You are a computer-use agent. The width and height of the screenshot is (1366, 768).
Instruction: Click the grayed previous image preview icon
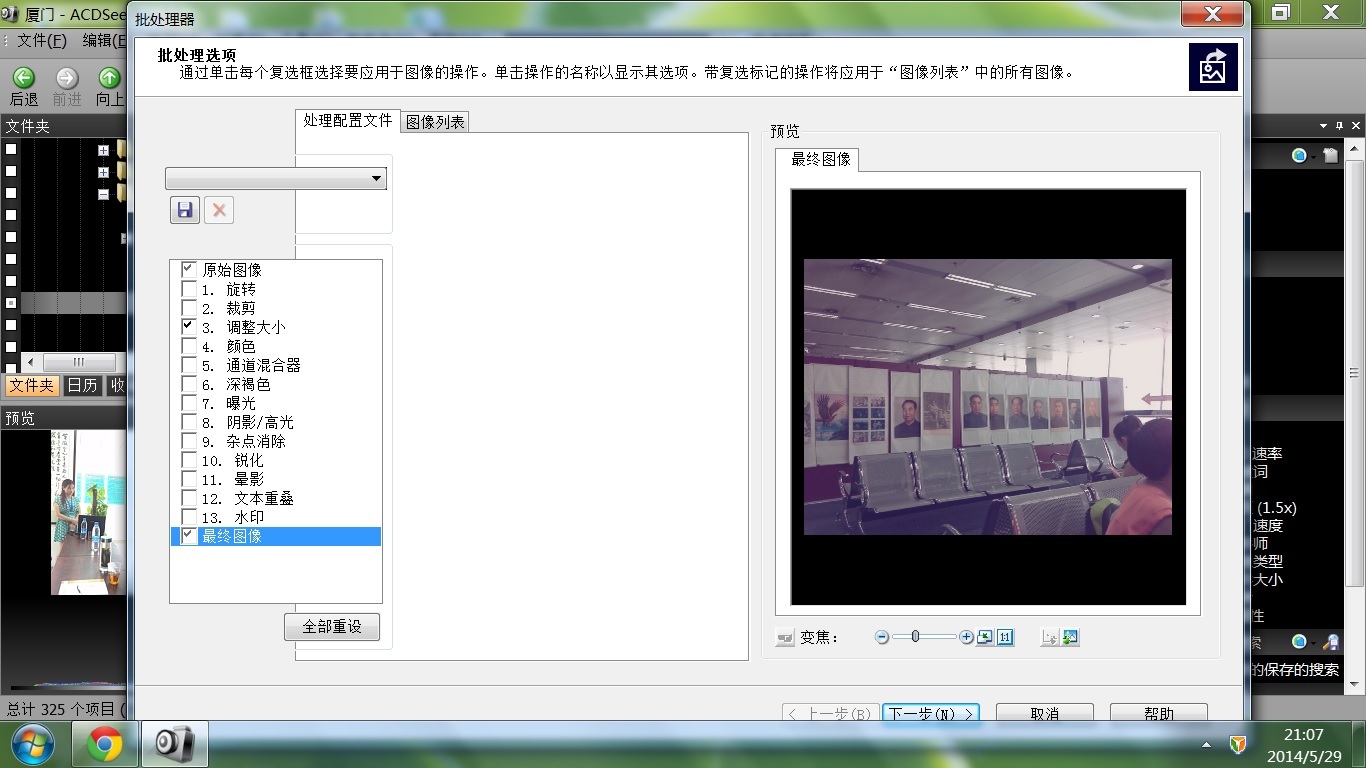tap(1049, 637)
